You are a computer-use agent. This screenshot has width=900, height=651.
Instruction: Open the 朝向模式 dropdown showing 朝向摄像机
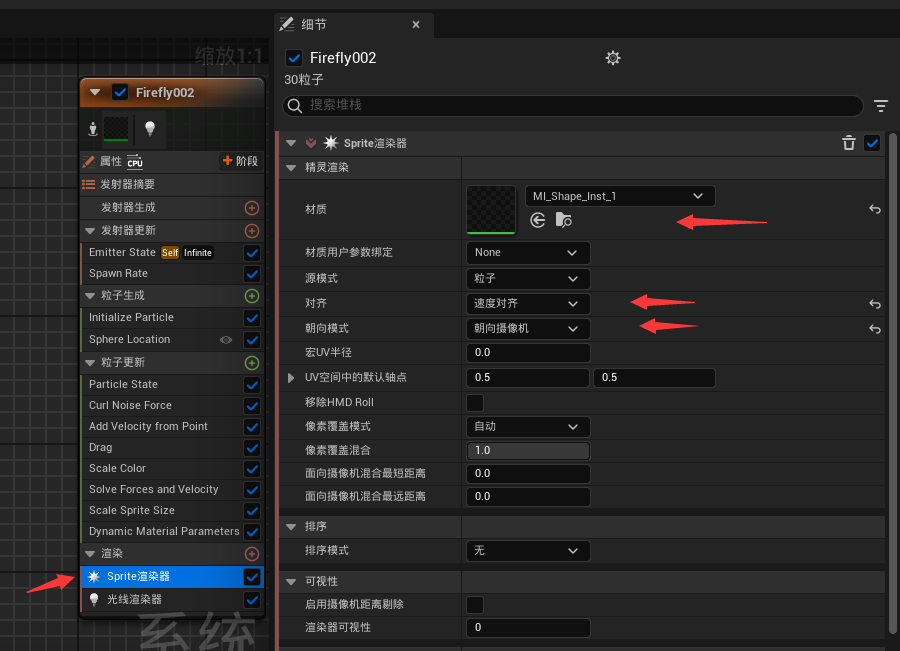(527, 328)
